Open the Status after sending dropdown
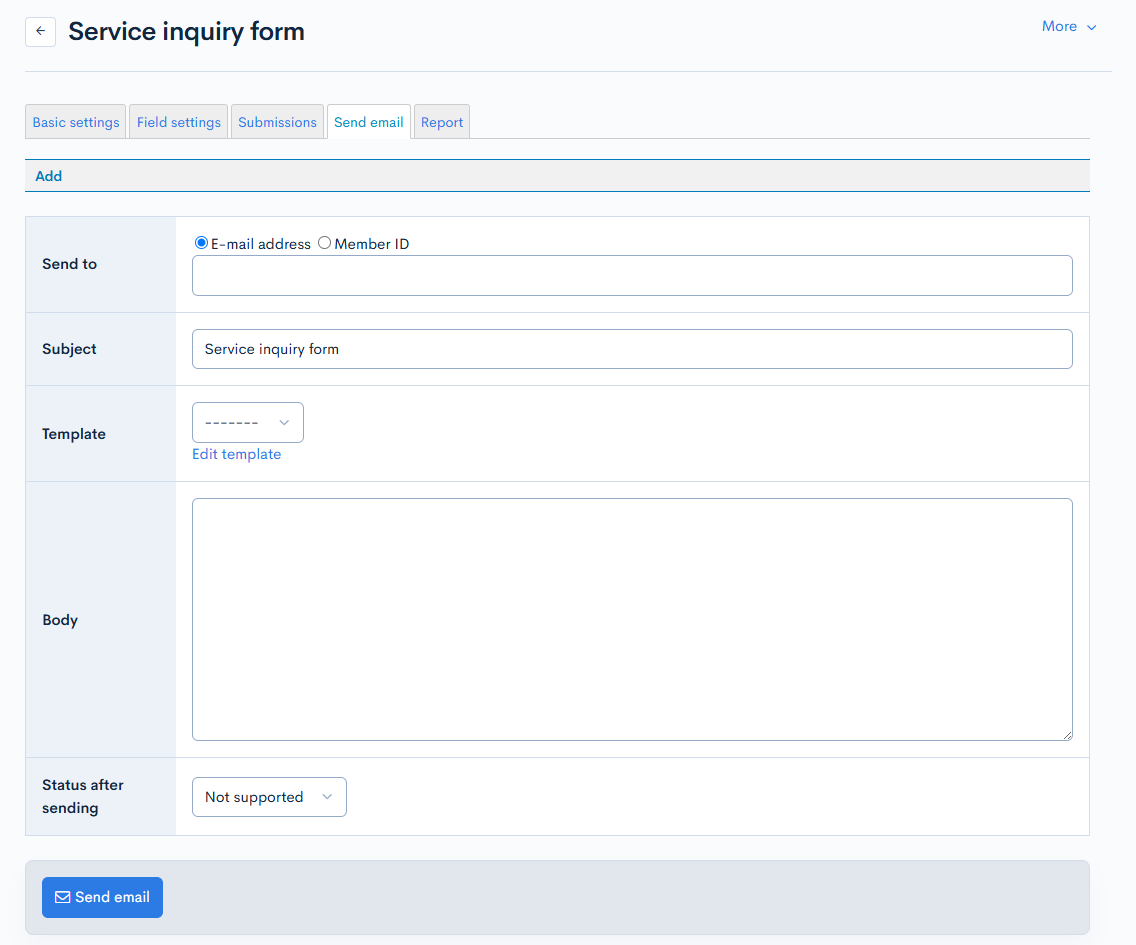This screenshot has height=945, width=1136. click(269, 797)
